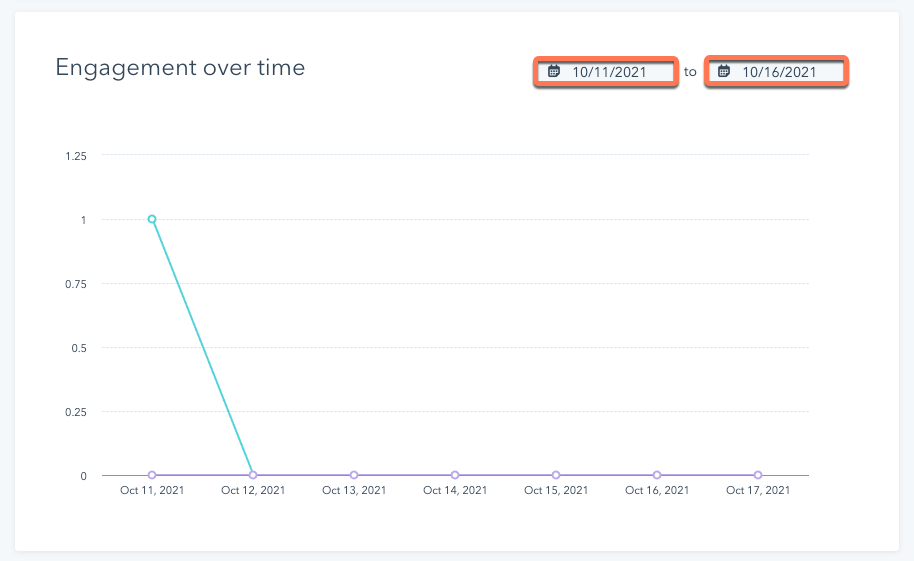Click the teal data point at value 1
Image resolution: width=914 pixels, height=561 pixels.
(x=152, y=219)
